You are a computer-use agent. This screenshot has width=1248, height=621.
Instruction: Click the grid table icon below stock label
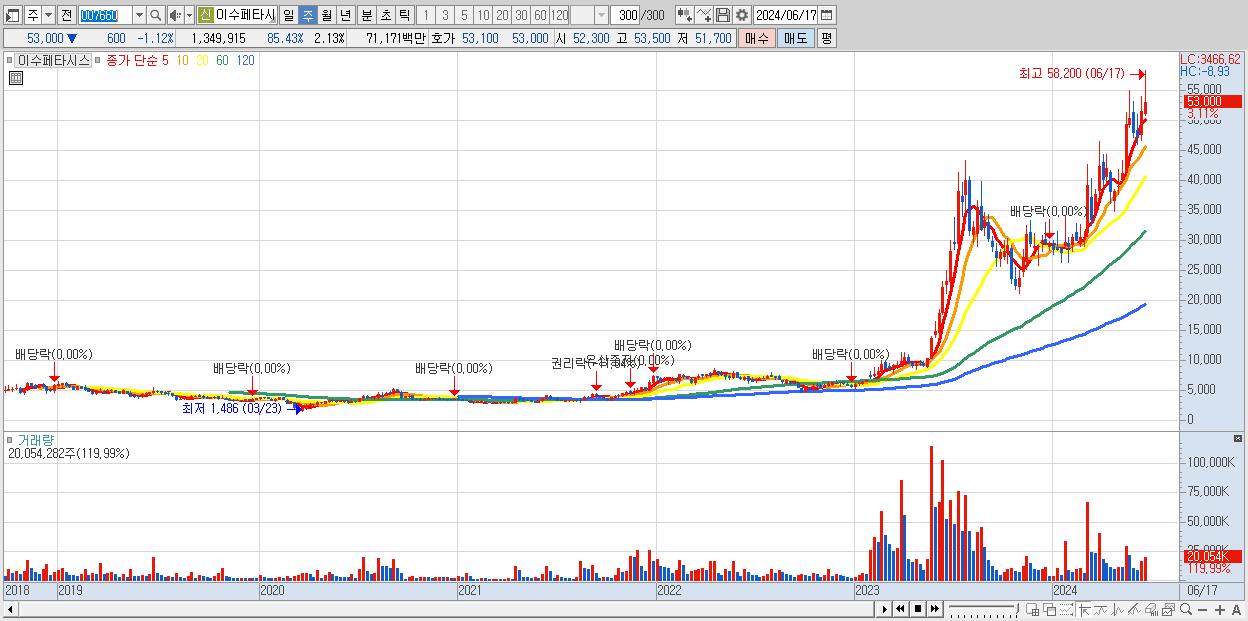coord(15,78)
